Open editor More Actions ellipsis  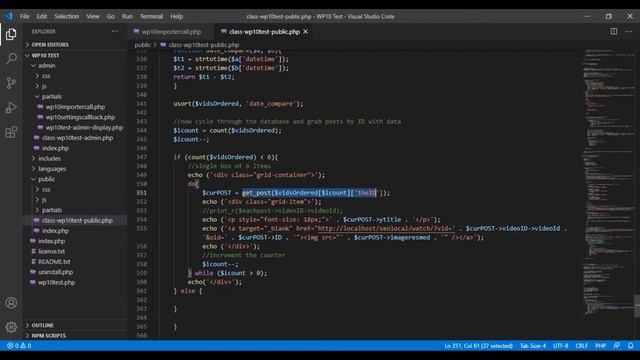(x=629, y=31)
